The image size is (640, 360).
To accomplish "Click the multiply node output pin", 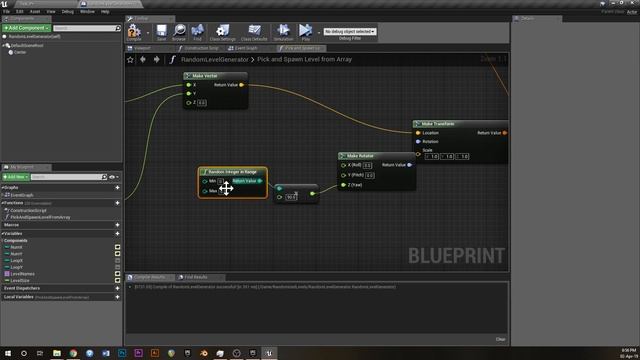I will (313, 193).
